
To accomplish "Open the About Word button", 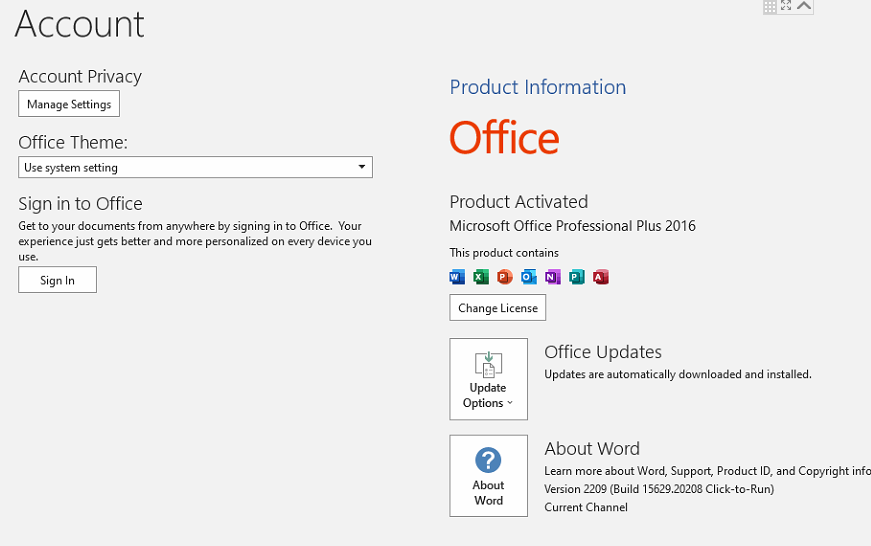I will point(488,475).
